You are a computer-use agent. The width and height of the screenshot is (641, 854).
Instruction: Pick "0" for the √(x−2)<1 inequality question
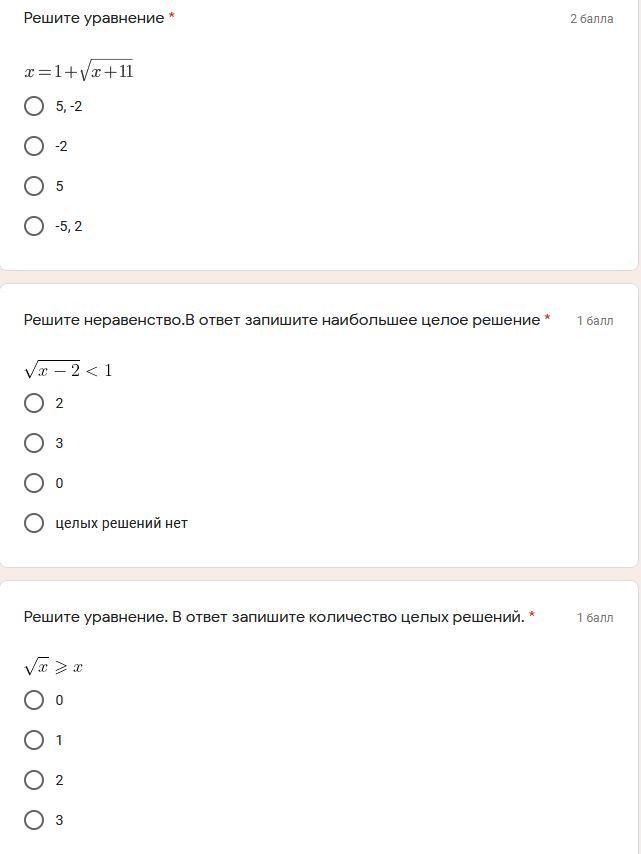pyautogui.click(x=34, y=483)
